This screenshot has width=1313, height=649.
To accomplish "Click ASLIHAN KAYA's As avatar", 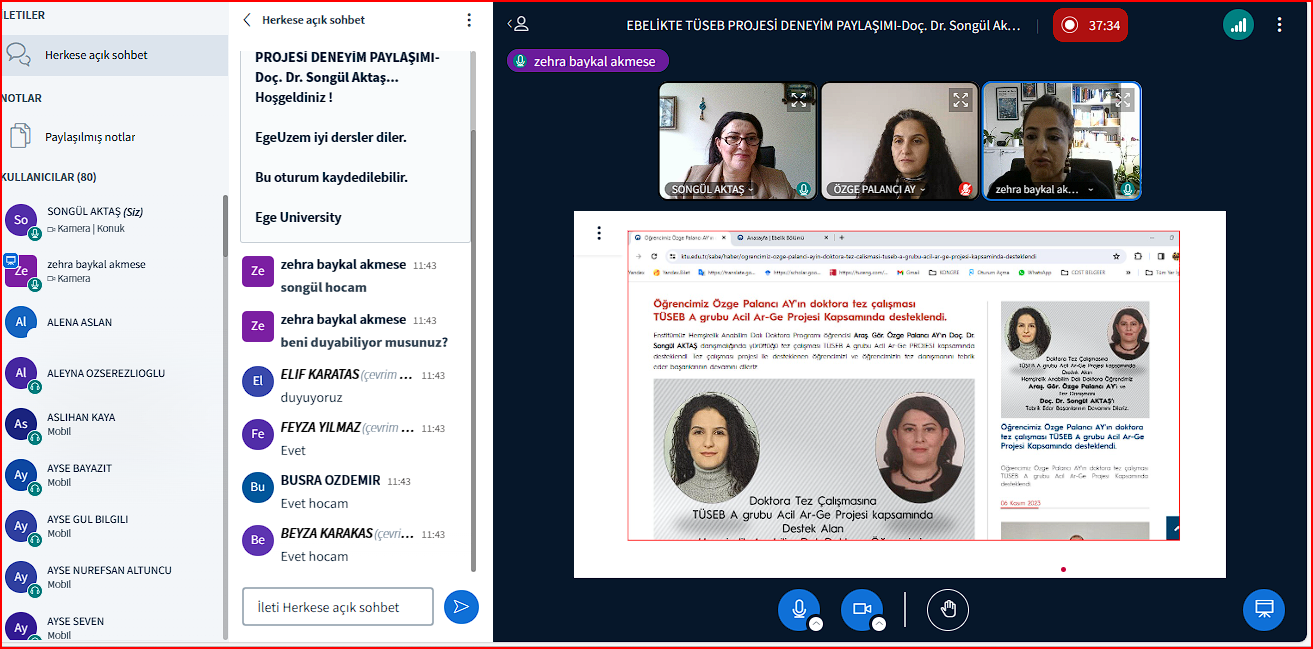I will (x=21, y=424).
